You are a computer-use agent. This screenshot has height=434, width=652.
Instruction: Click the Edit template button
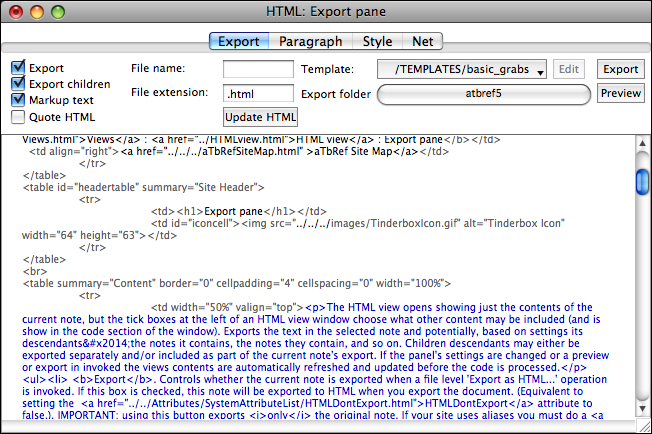coord(570,70)
